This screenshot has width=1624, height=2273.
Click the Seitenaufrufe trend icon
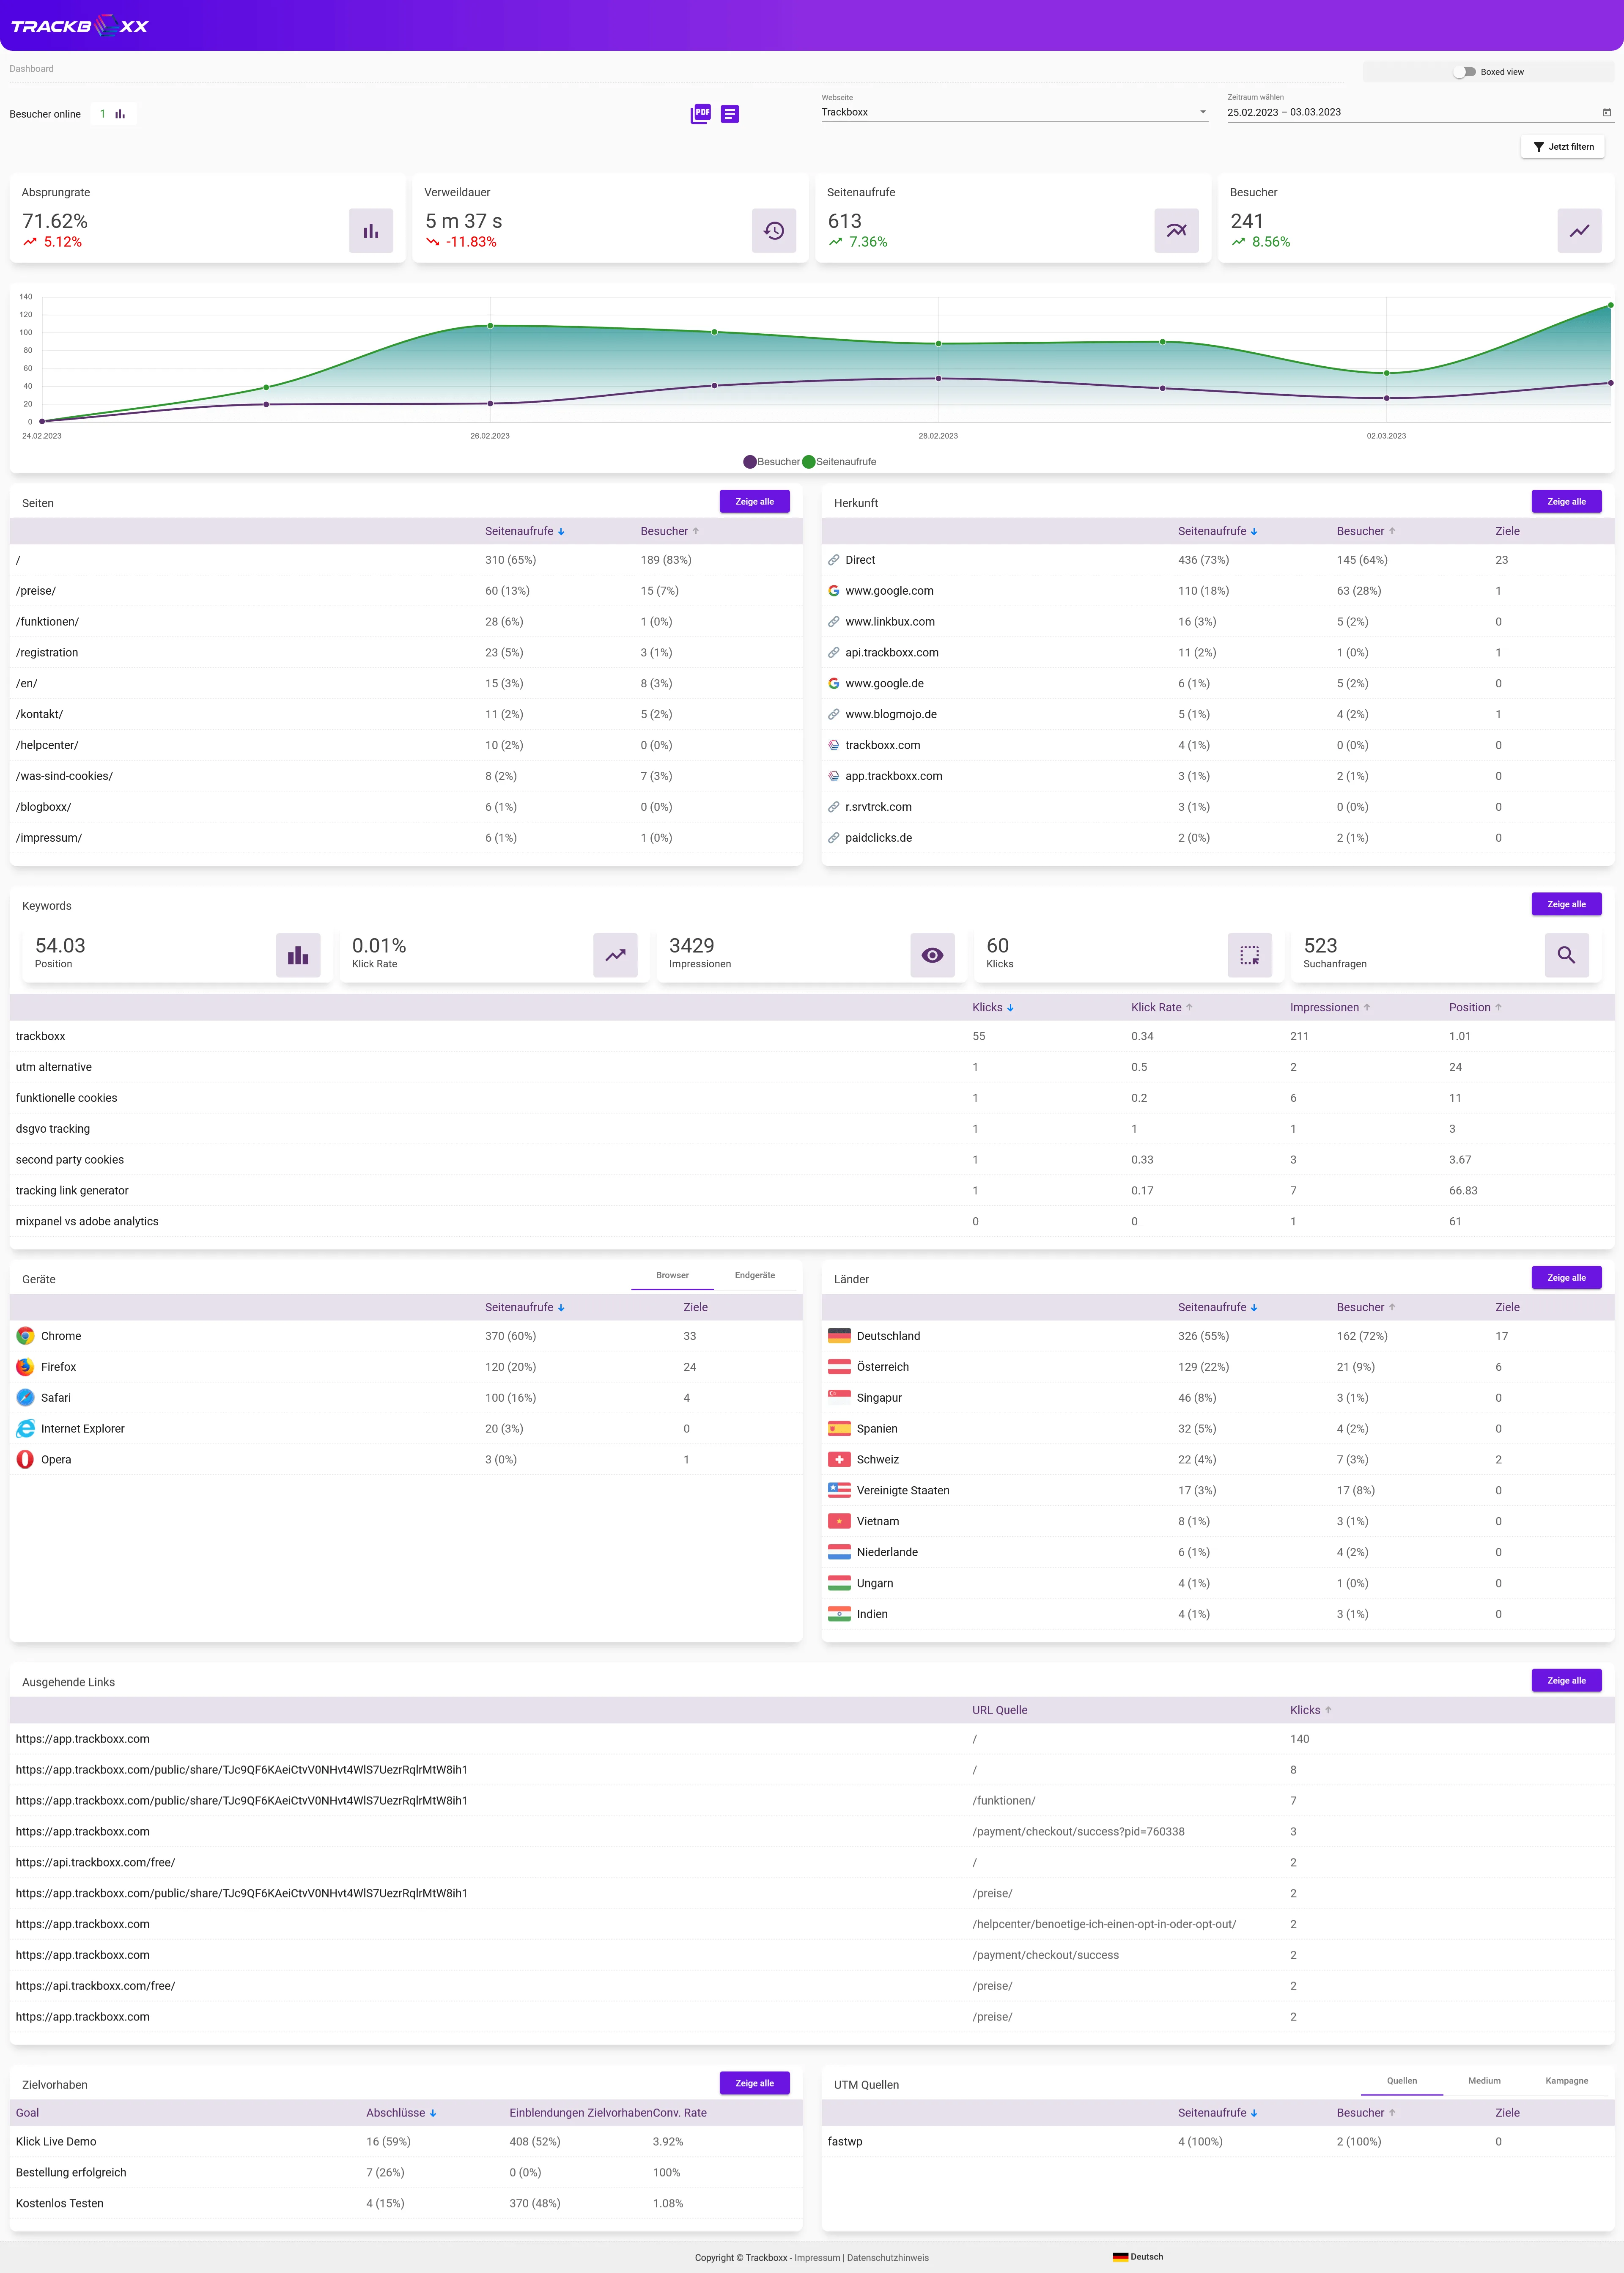[x=1176, y=231]
